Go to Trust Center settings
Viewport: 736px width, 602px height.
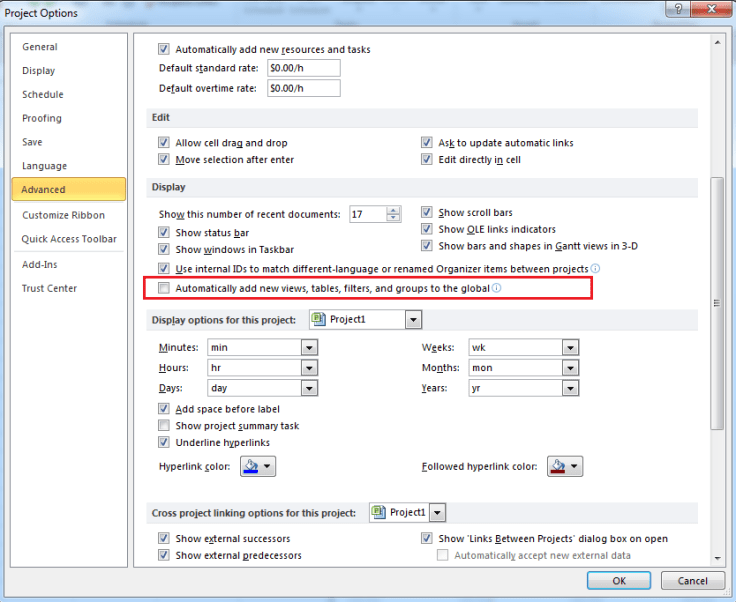[49, 288]
